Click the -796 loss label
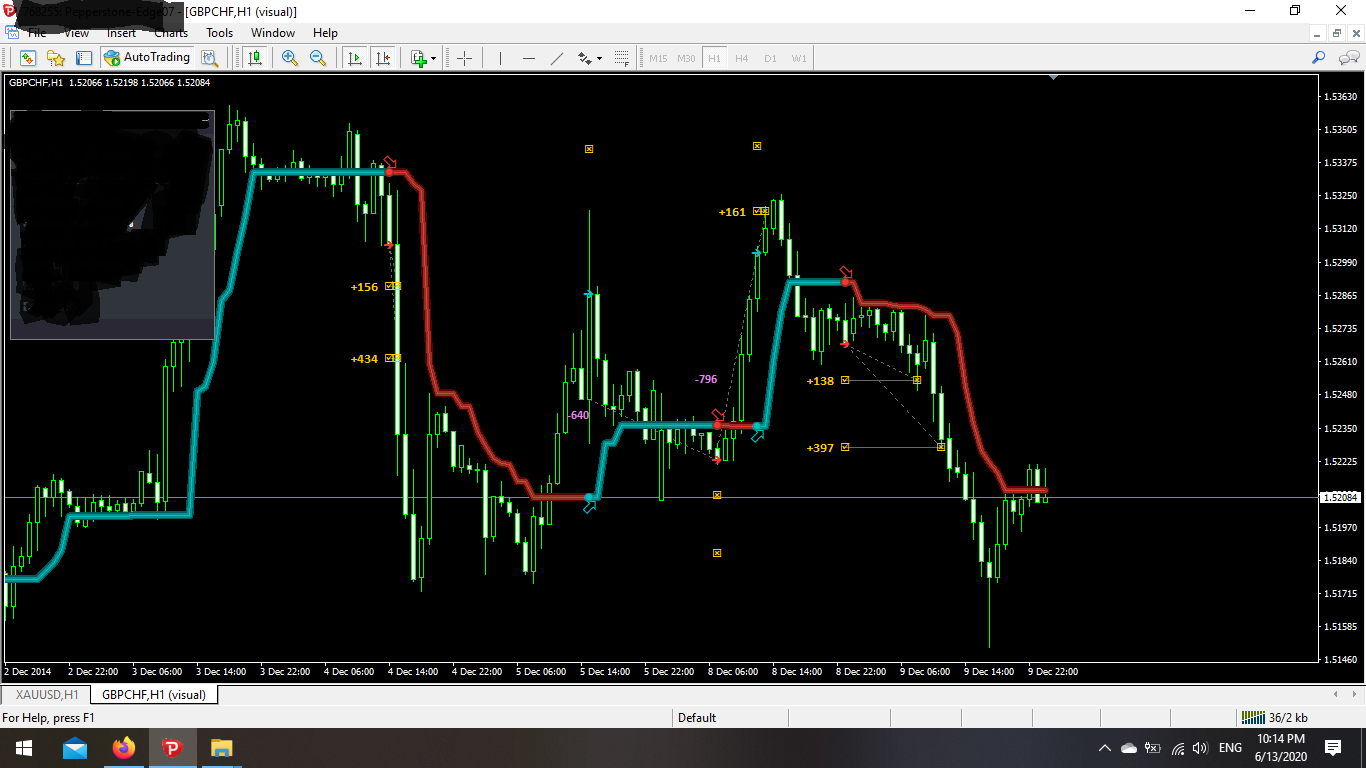 click(706, 379)
